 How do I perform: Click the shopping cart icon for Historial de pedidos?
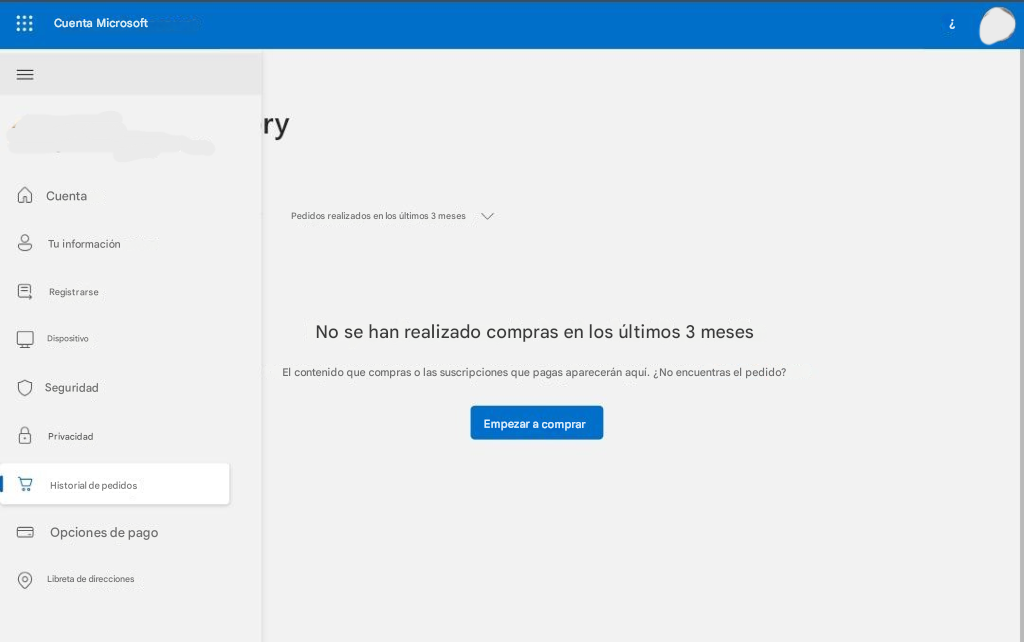(x=25, y=484)
